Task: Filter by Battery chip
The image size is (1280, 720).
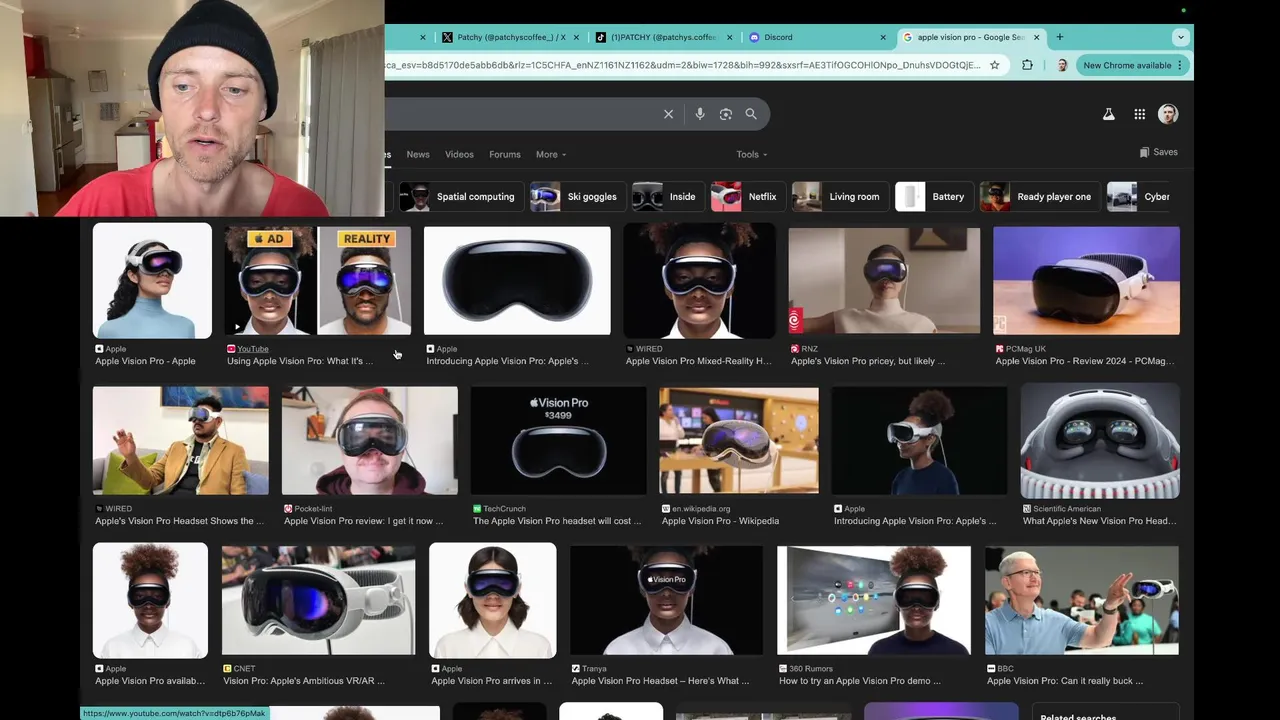Action: tap(933, 197)
